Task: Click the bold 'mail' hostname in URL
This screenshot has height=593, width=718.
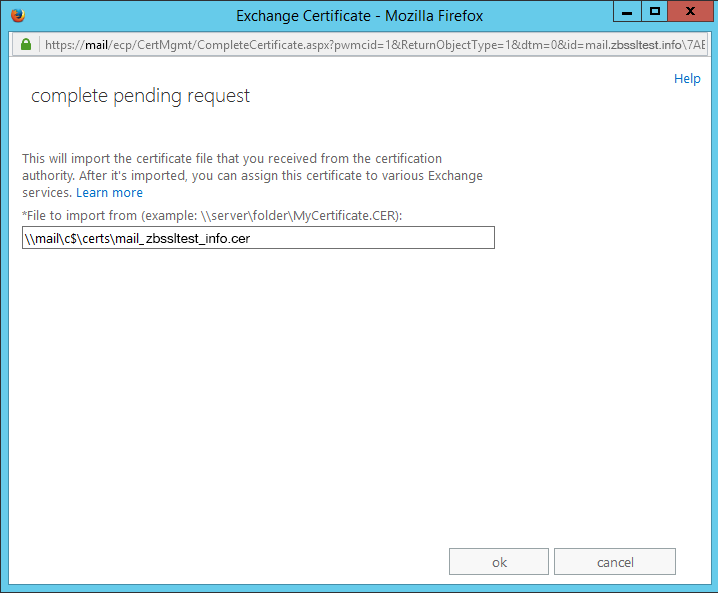Action: [x=97, y=45]
